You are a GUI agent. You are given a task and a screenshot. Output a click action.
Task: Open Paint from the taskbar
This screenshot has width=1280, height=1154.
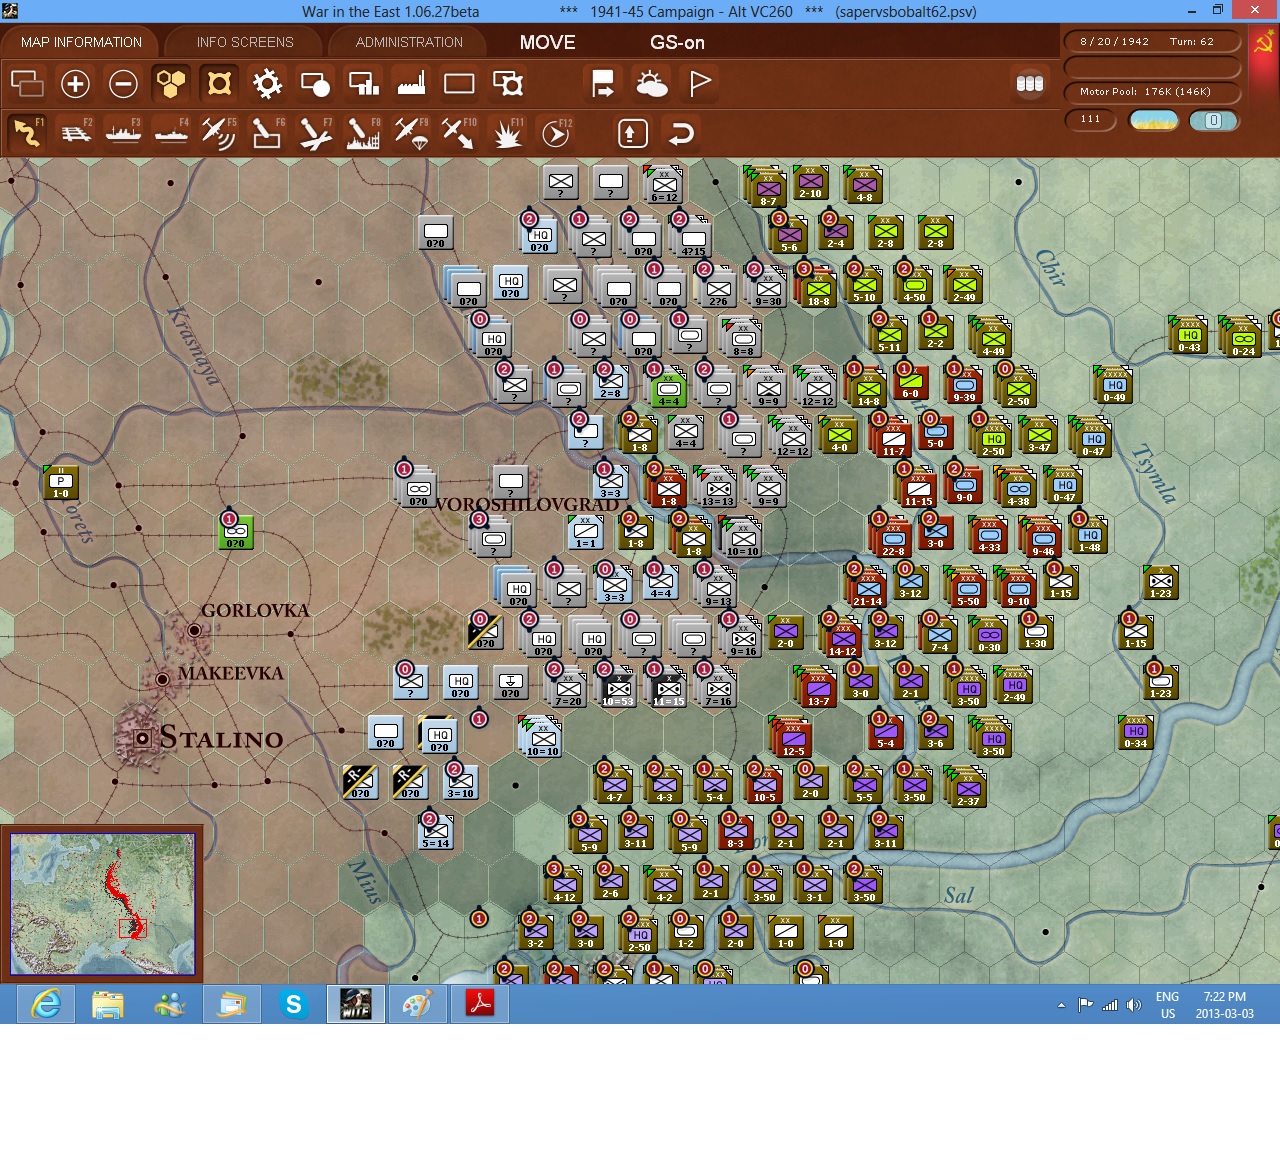(418, 1004)
